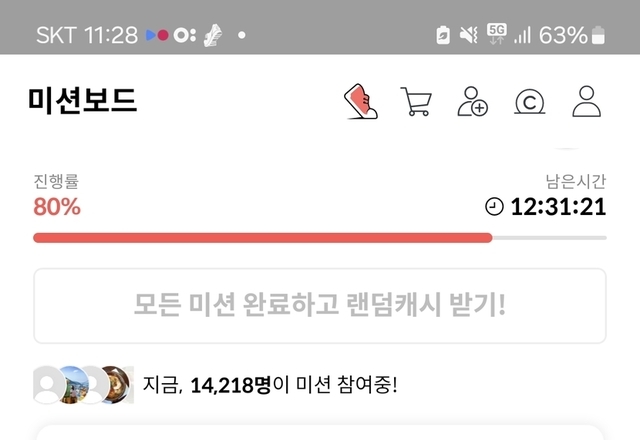The image size is (640, 440).
Task: Tap the 63% battery indicator
Action: [571, 35]
